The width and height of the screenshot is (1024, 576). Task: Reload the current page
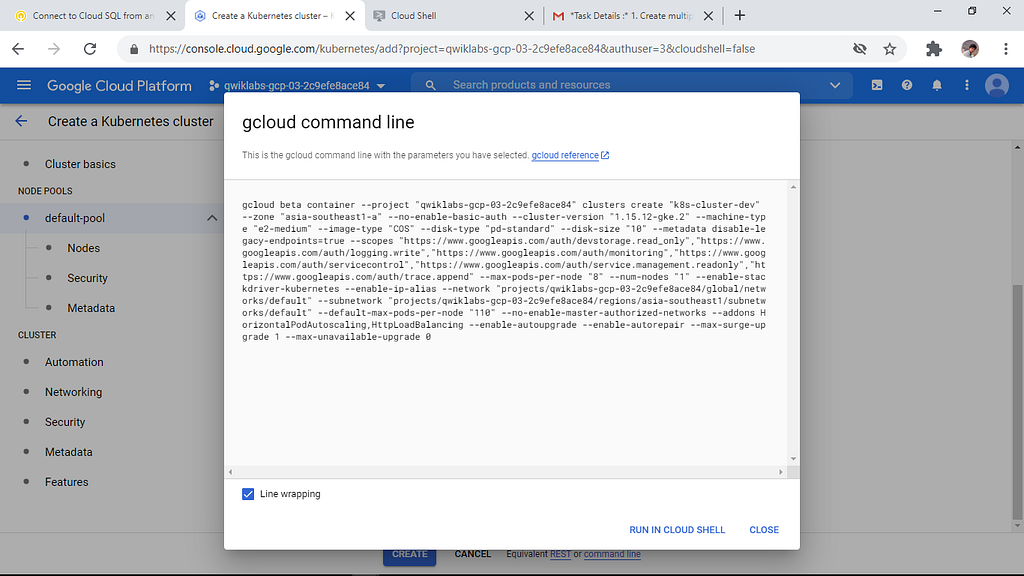90,49
